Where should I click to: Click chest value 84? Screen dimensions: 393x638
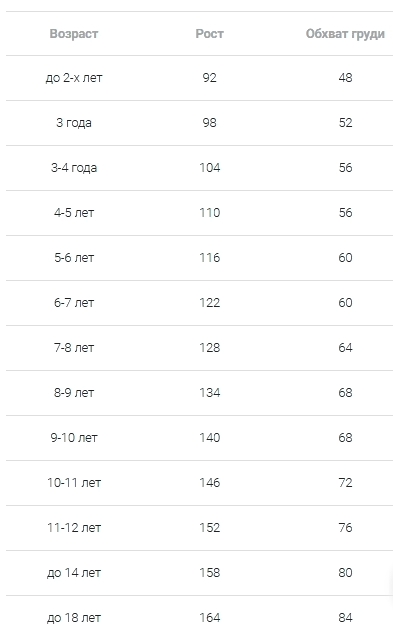click(x=345, y=618)
